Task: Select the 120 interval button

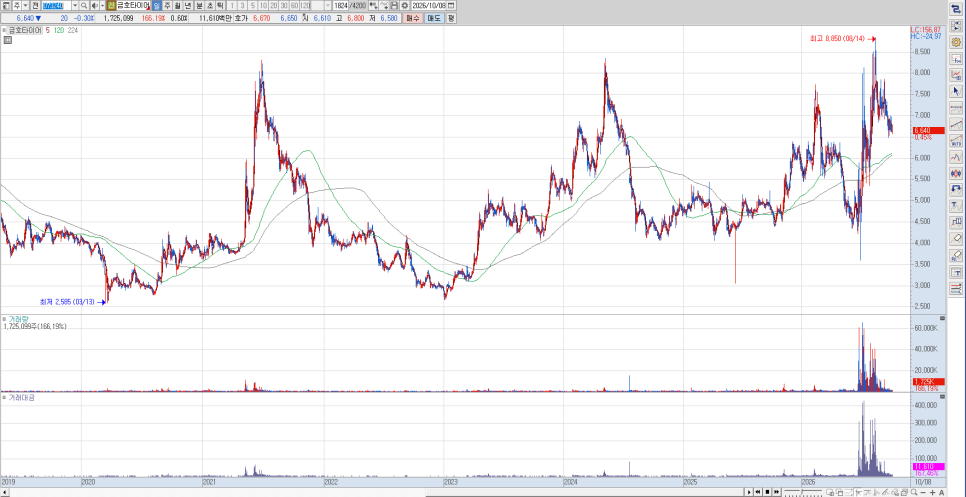Action: click(305, 5)
